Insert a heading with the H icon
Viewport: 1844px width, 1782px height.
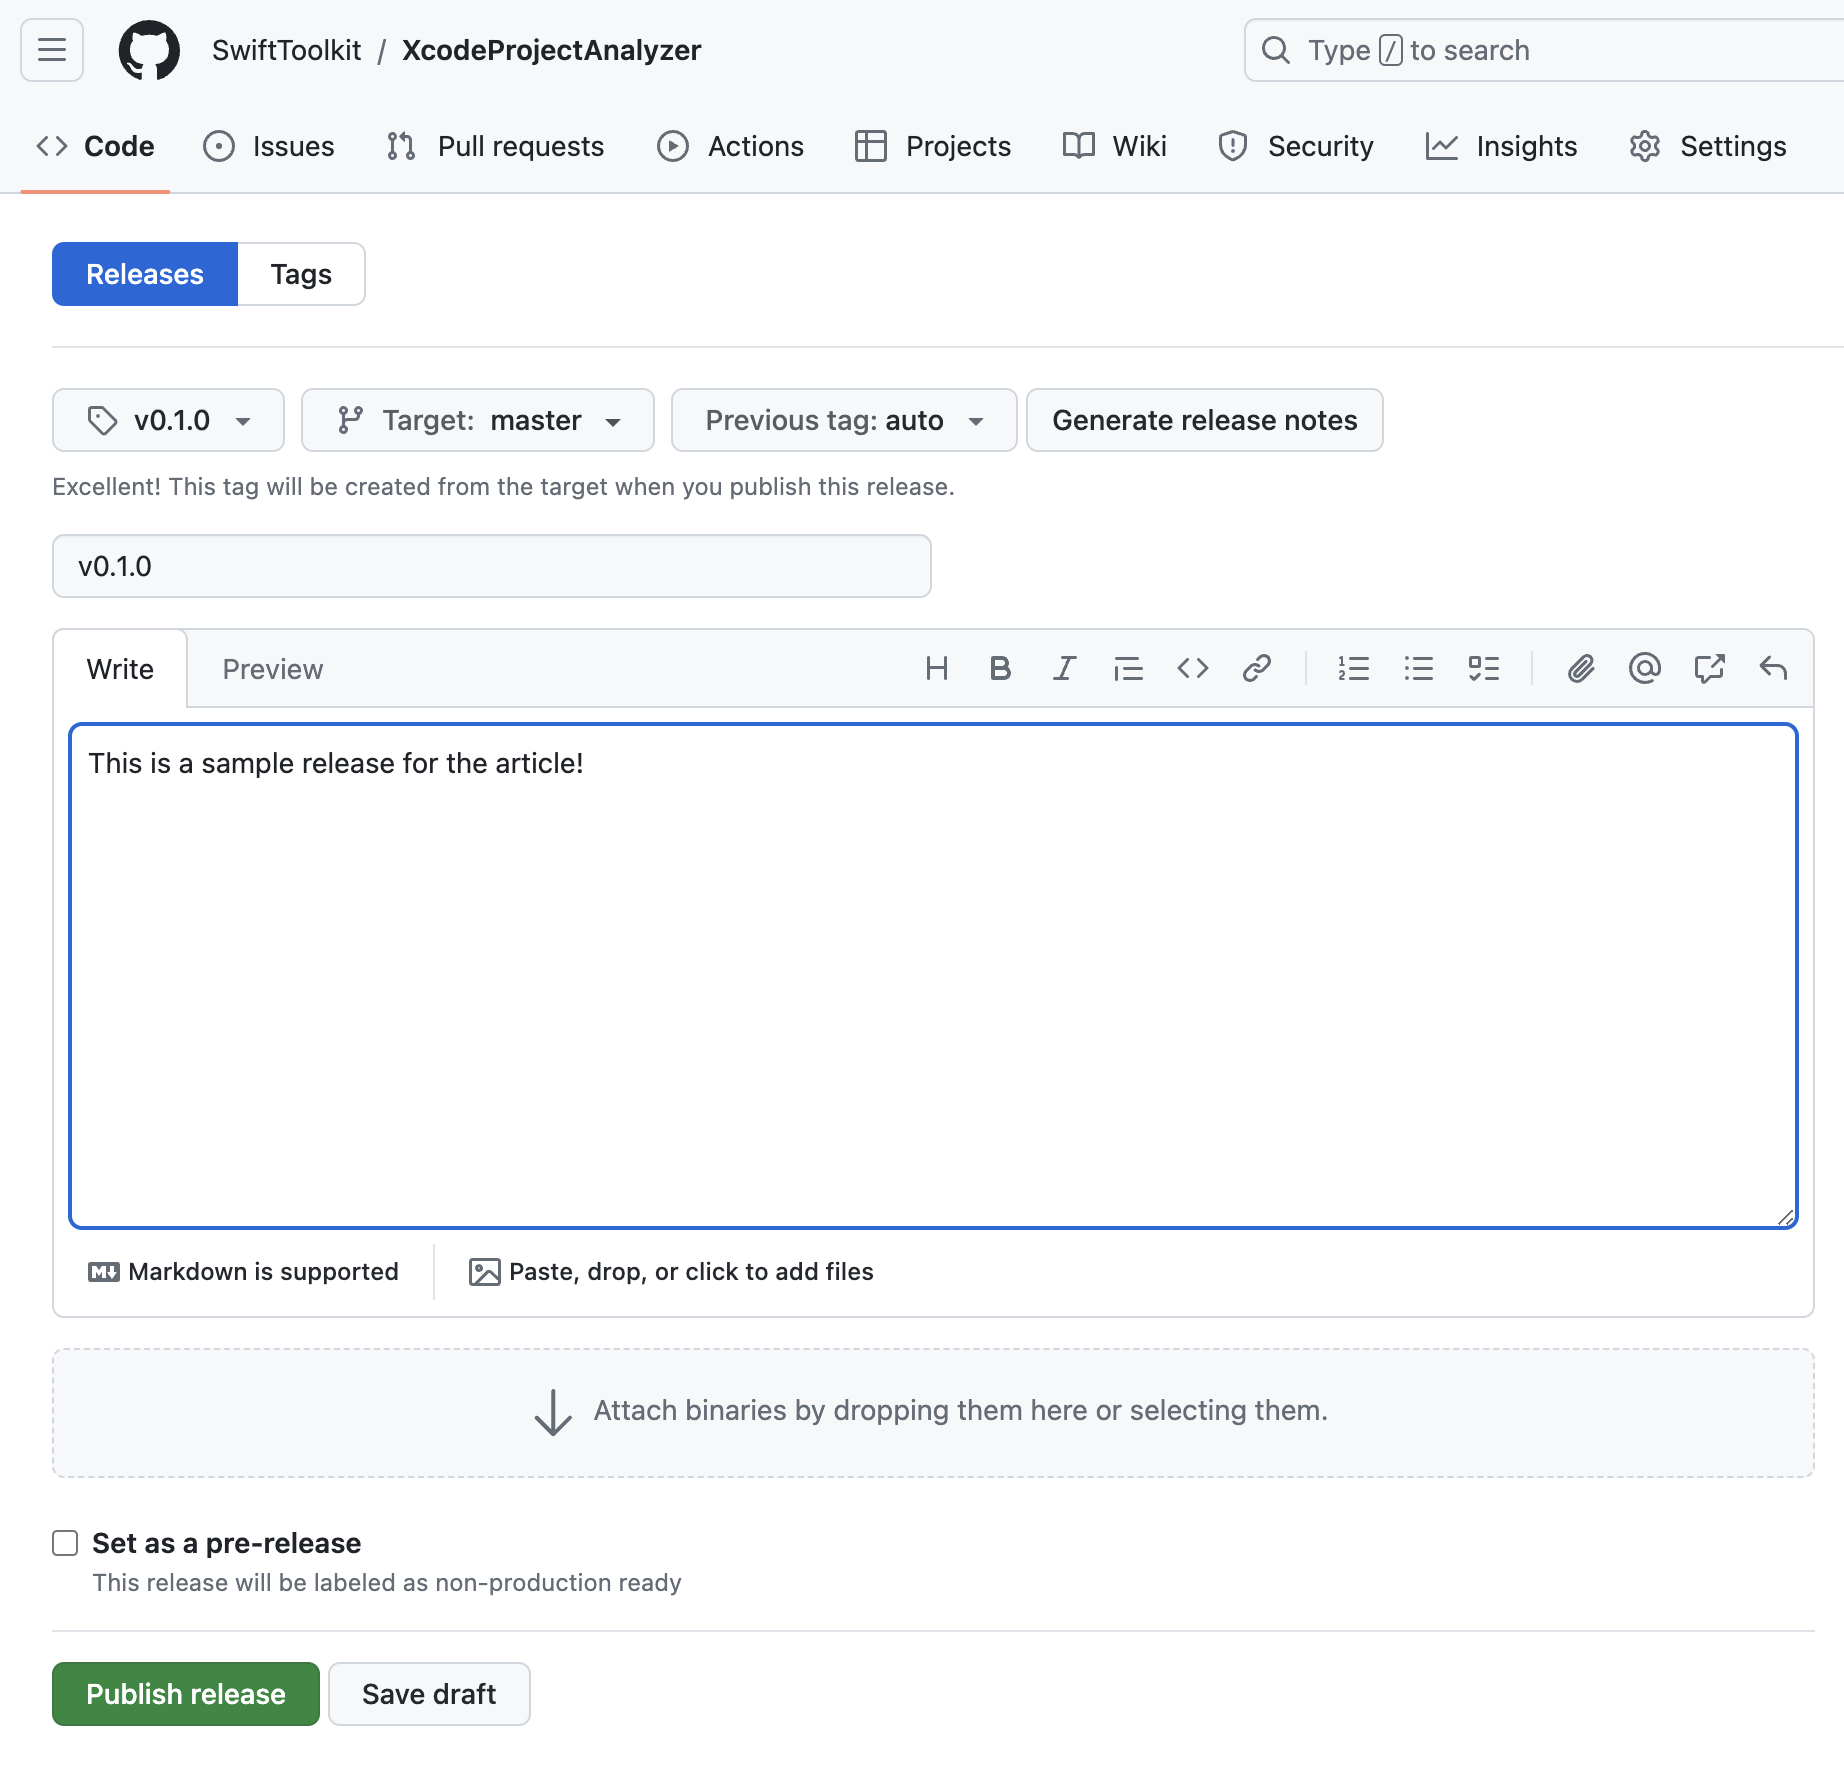coord(936,668)
